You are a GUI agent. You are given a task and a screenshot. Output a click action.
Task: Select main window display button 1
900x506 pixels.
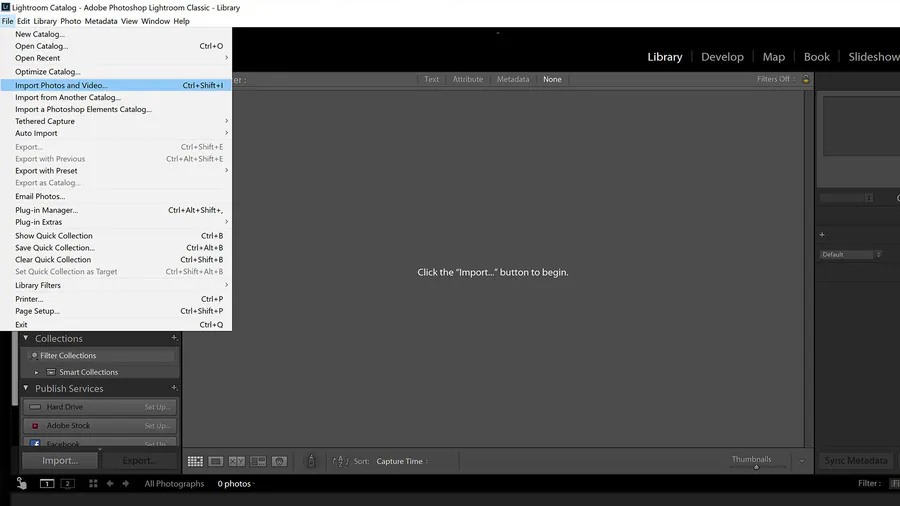pyautogui.click(x=47, y=484)
